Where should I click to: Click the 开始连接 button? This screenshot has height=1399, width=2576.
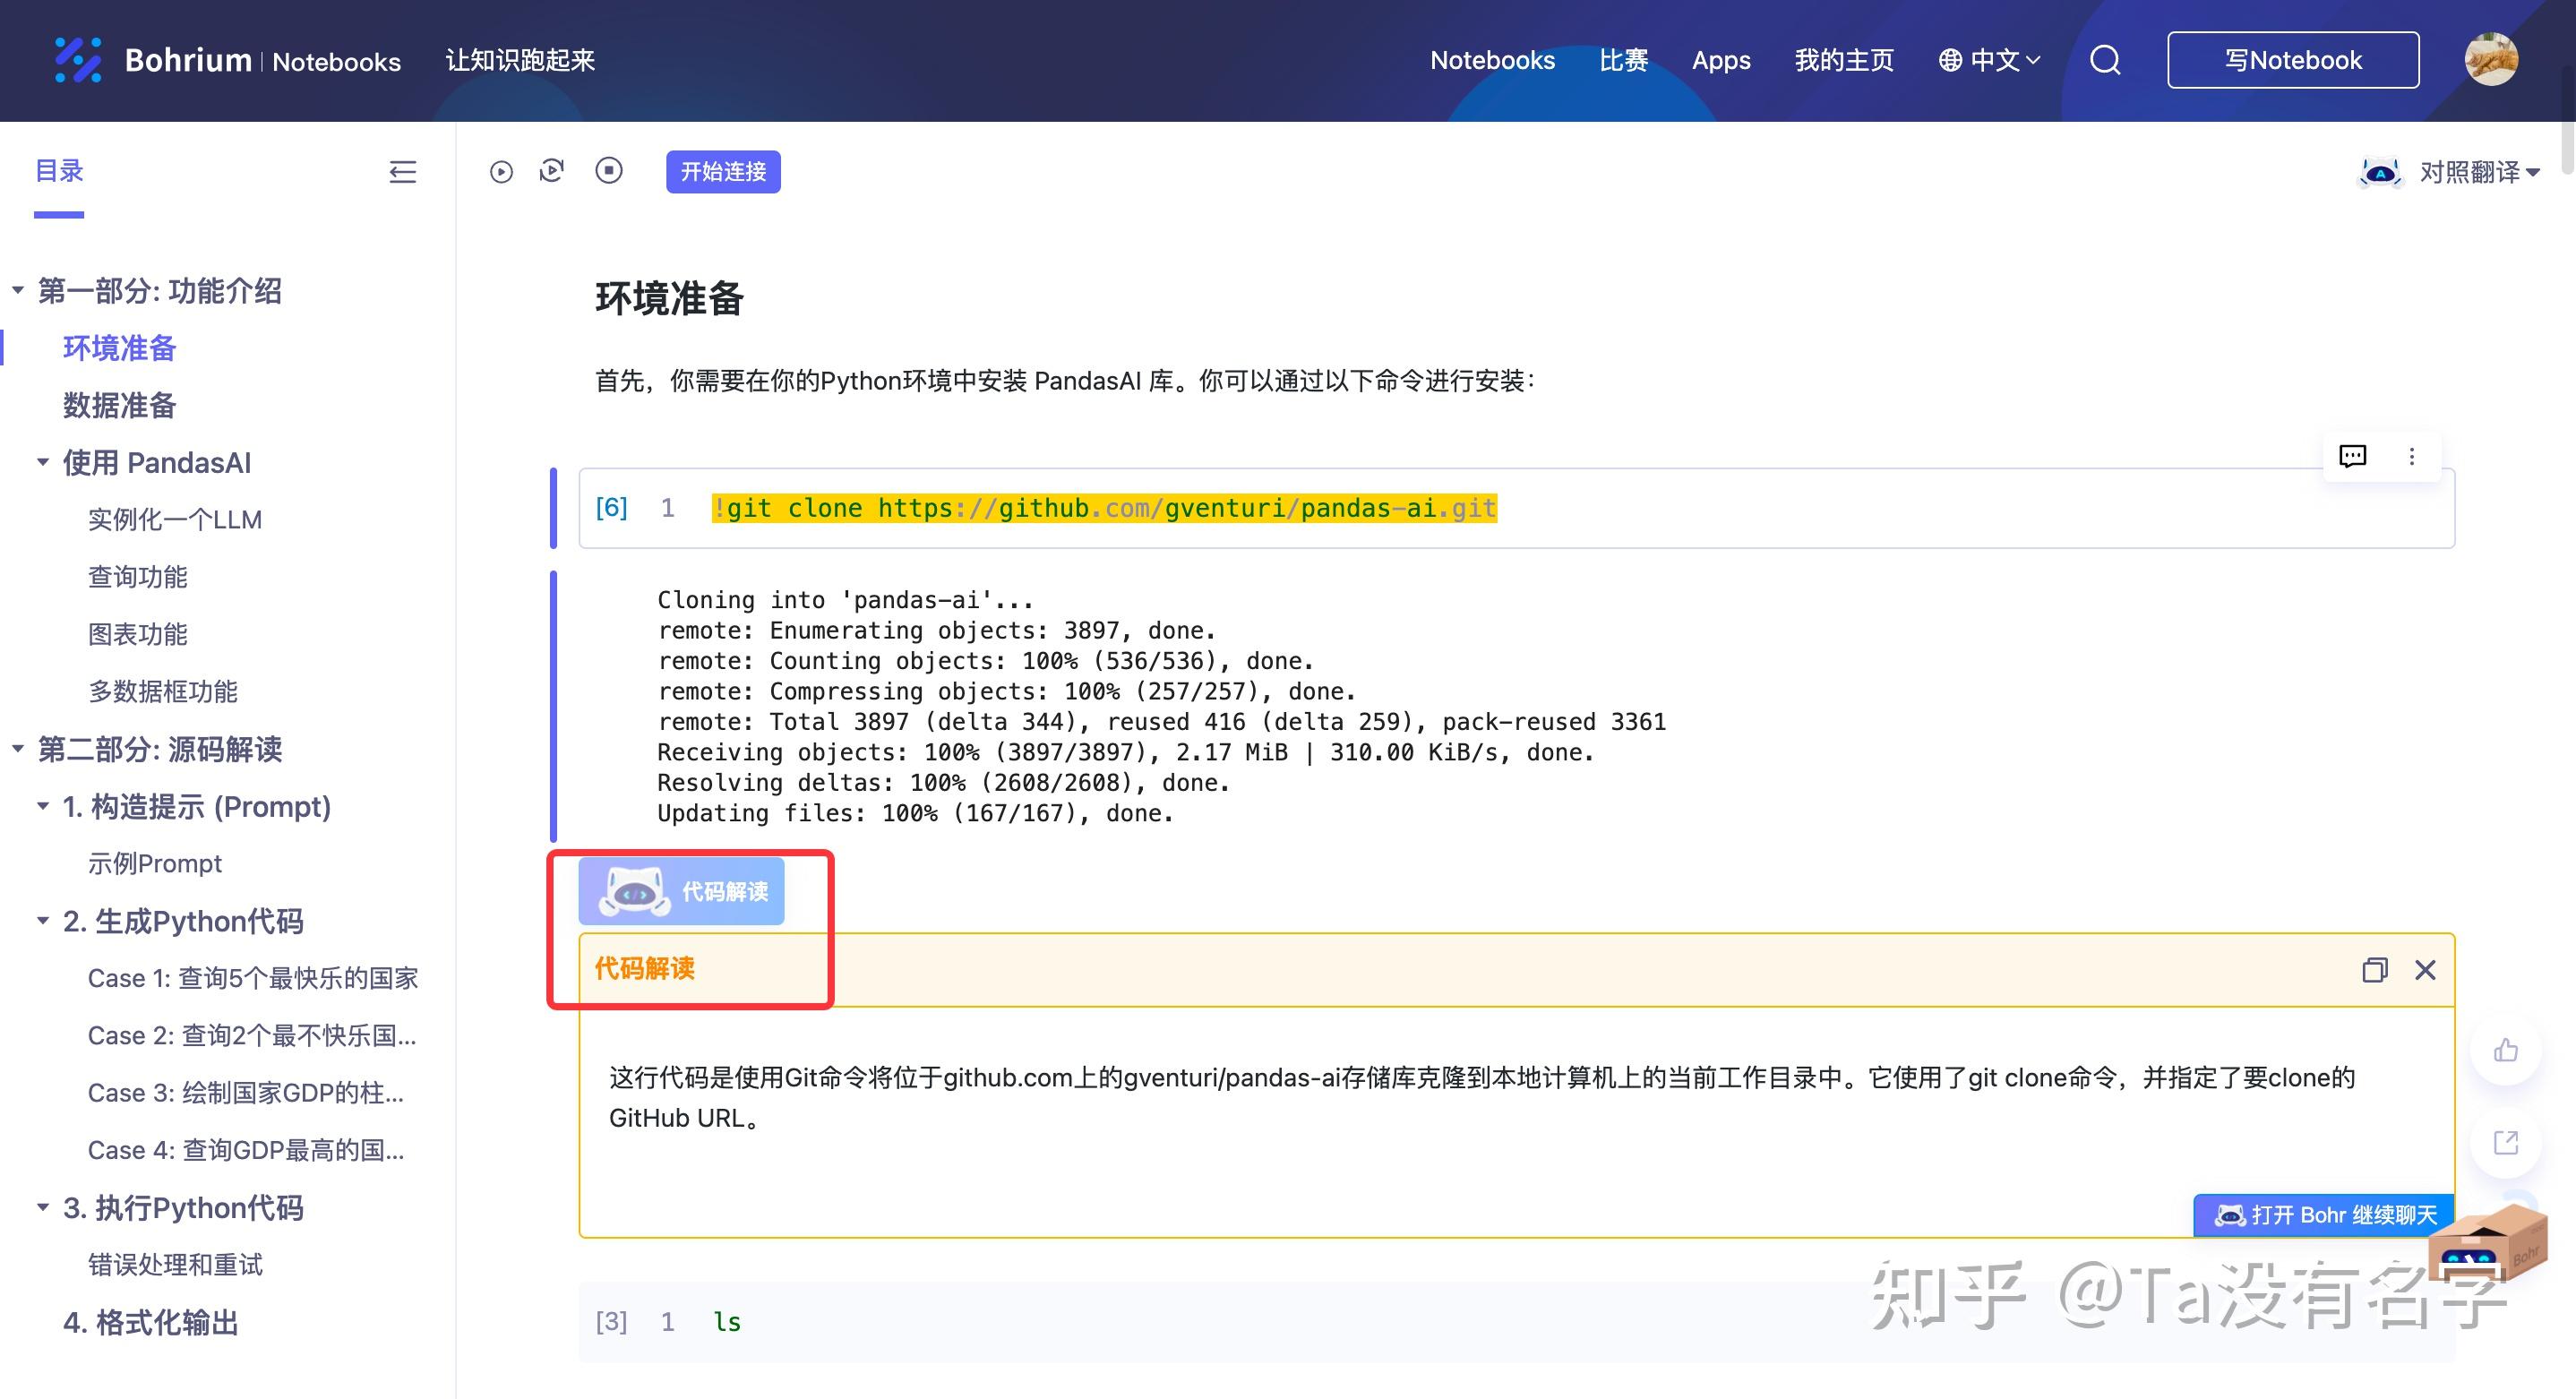tap(722, 171)
